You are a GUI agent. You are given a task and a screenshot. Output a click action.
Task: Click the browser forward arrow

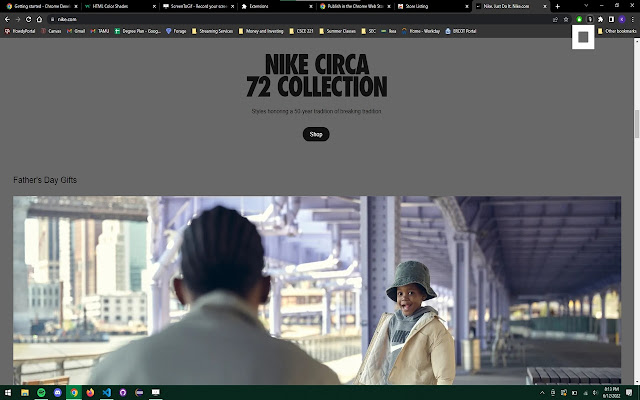[18, 19]
